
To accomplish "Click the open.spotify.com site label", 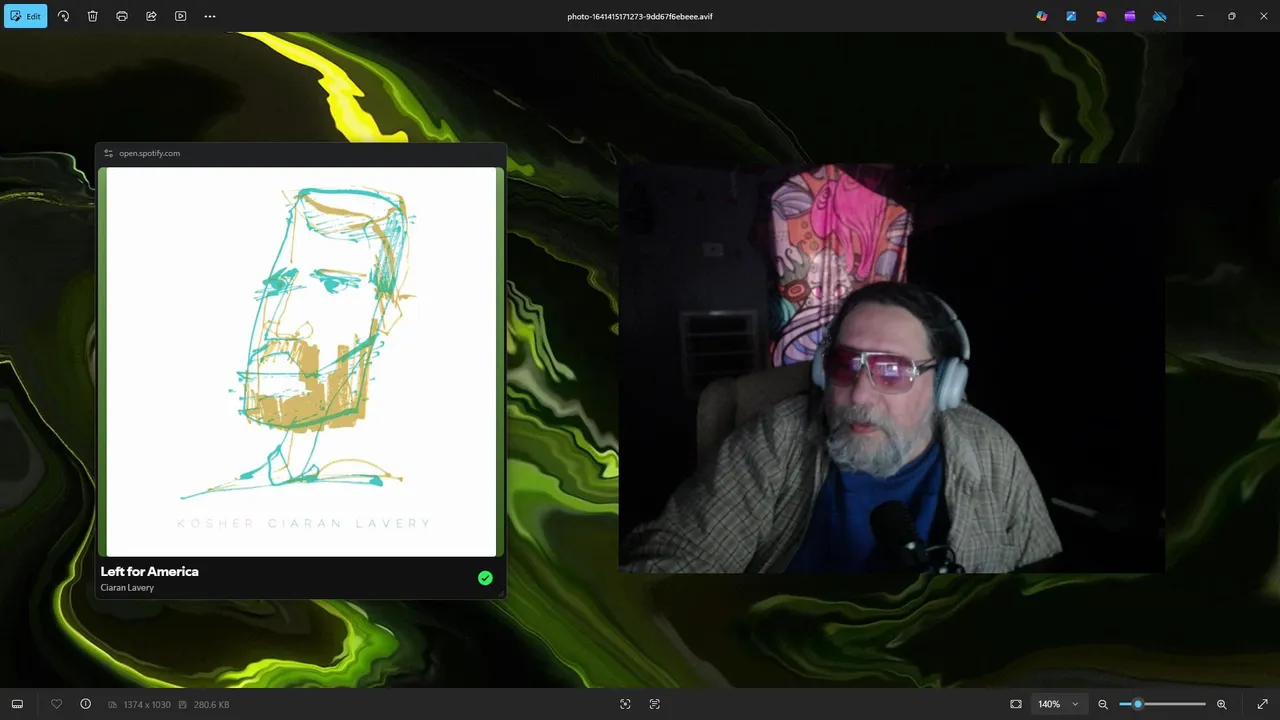I will tap(149, 153).
